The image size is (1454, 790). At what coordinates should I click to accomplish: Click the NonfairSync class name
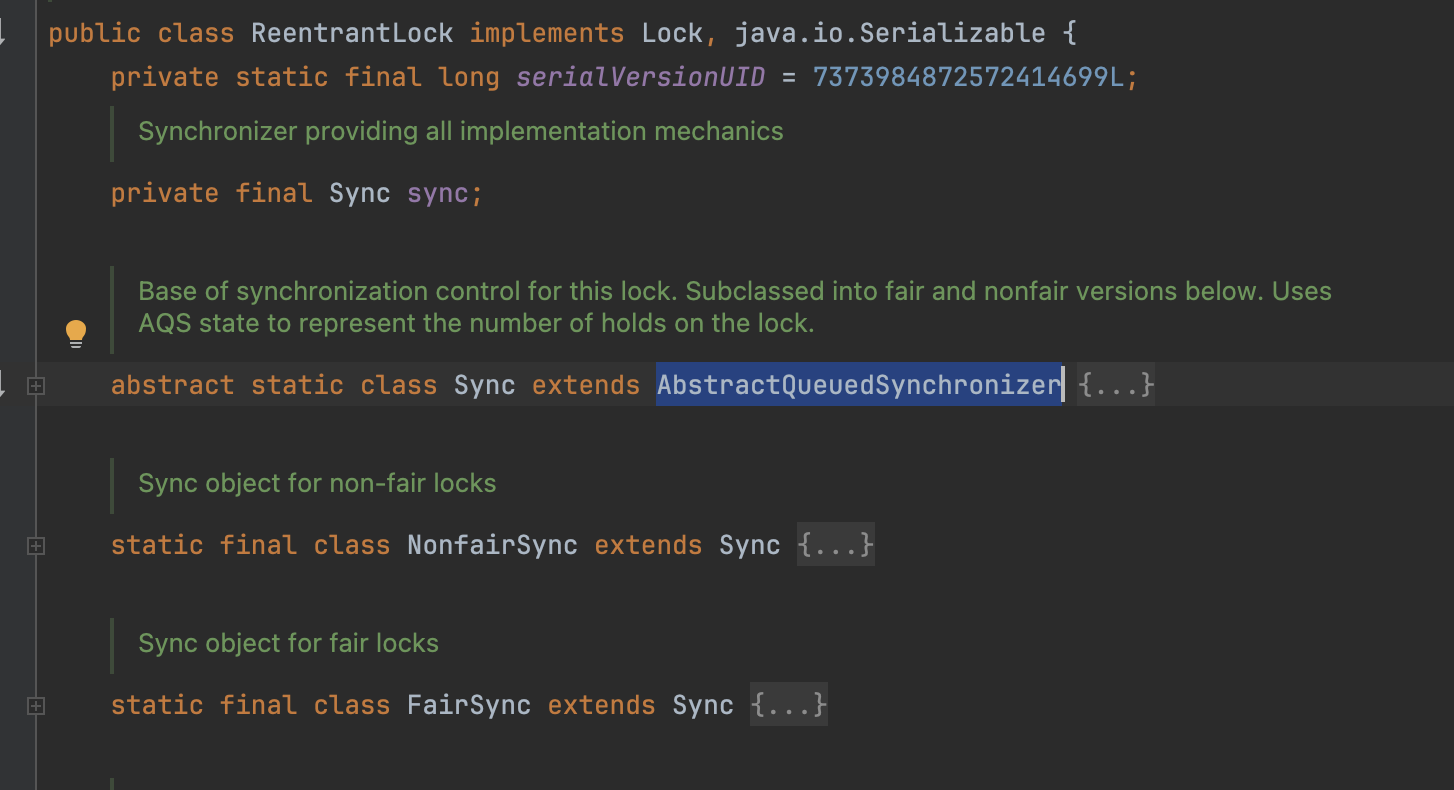coord(492,545)
